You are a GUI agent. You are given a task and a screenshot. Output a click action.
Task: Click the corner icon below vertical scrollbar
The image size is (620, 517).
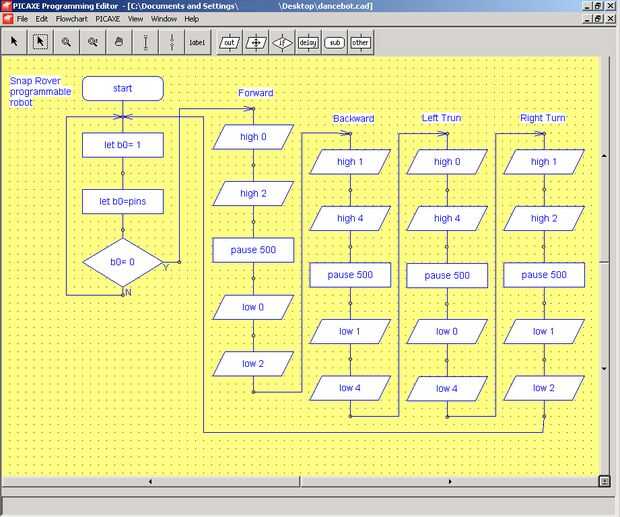604,481
